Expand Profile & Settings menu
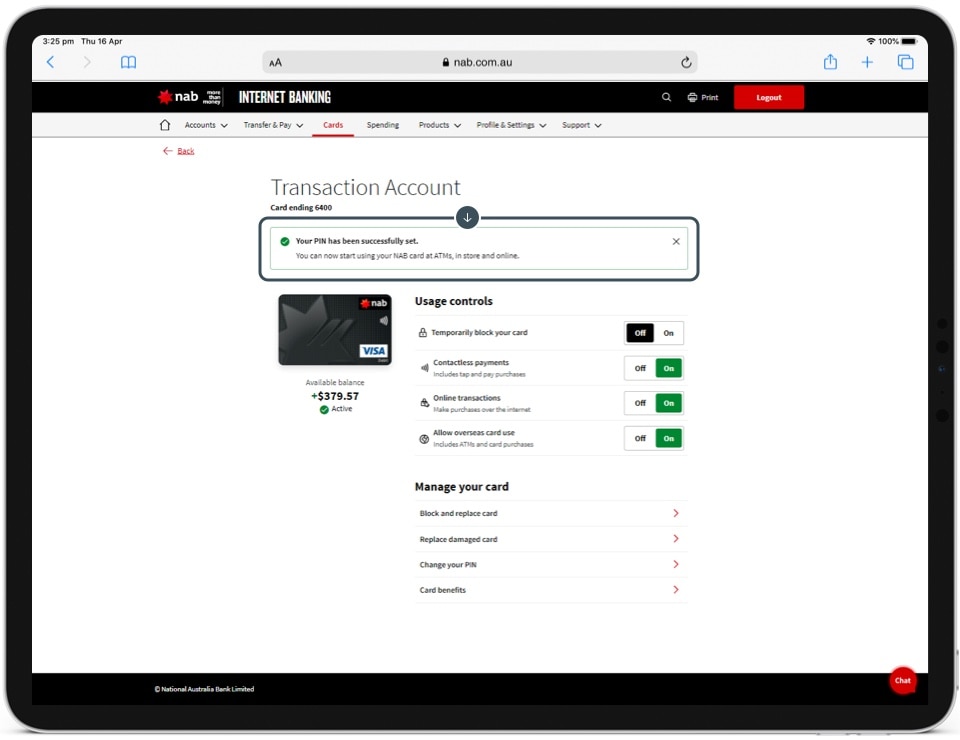The width and height of the screenshot is (960, 740). click(x=511, y=125)
